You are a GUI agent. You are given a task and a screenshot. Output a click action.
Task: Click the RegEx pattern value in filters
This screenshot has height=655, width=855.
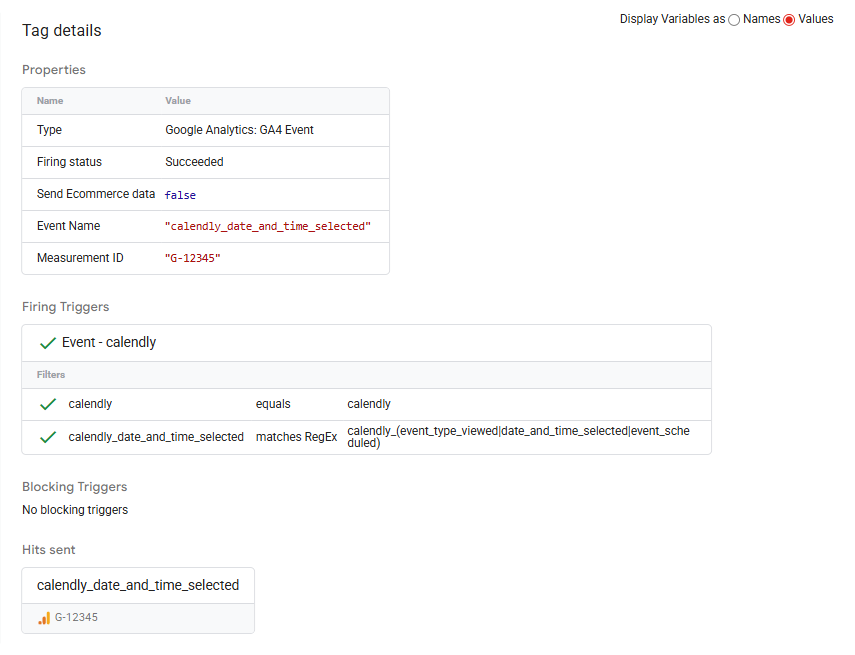(517, 436)
